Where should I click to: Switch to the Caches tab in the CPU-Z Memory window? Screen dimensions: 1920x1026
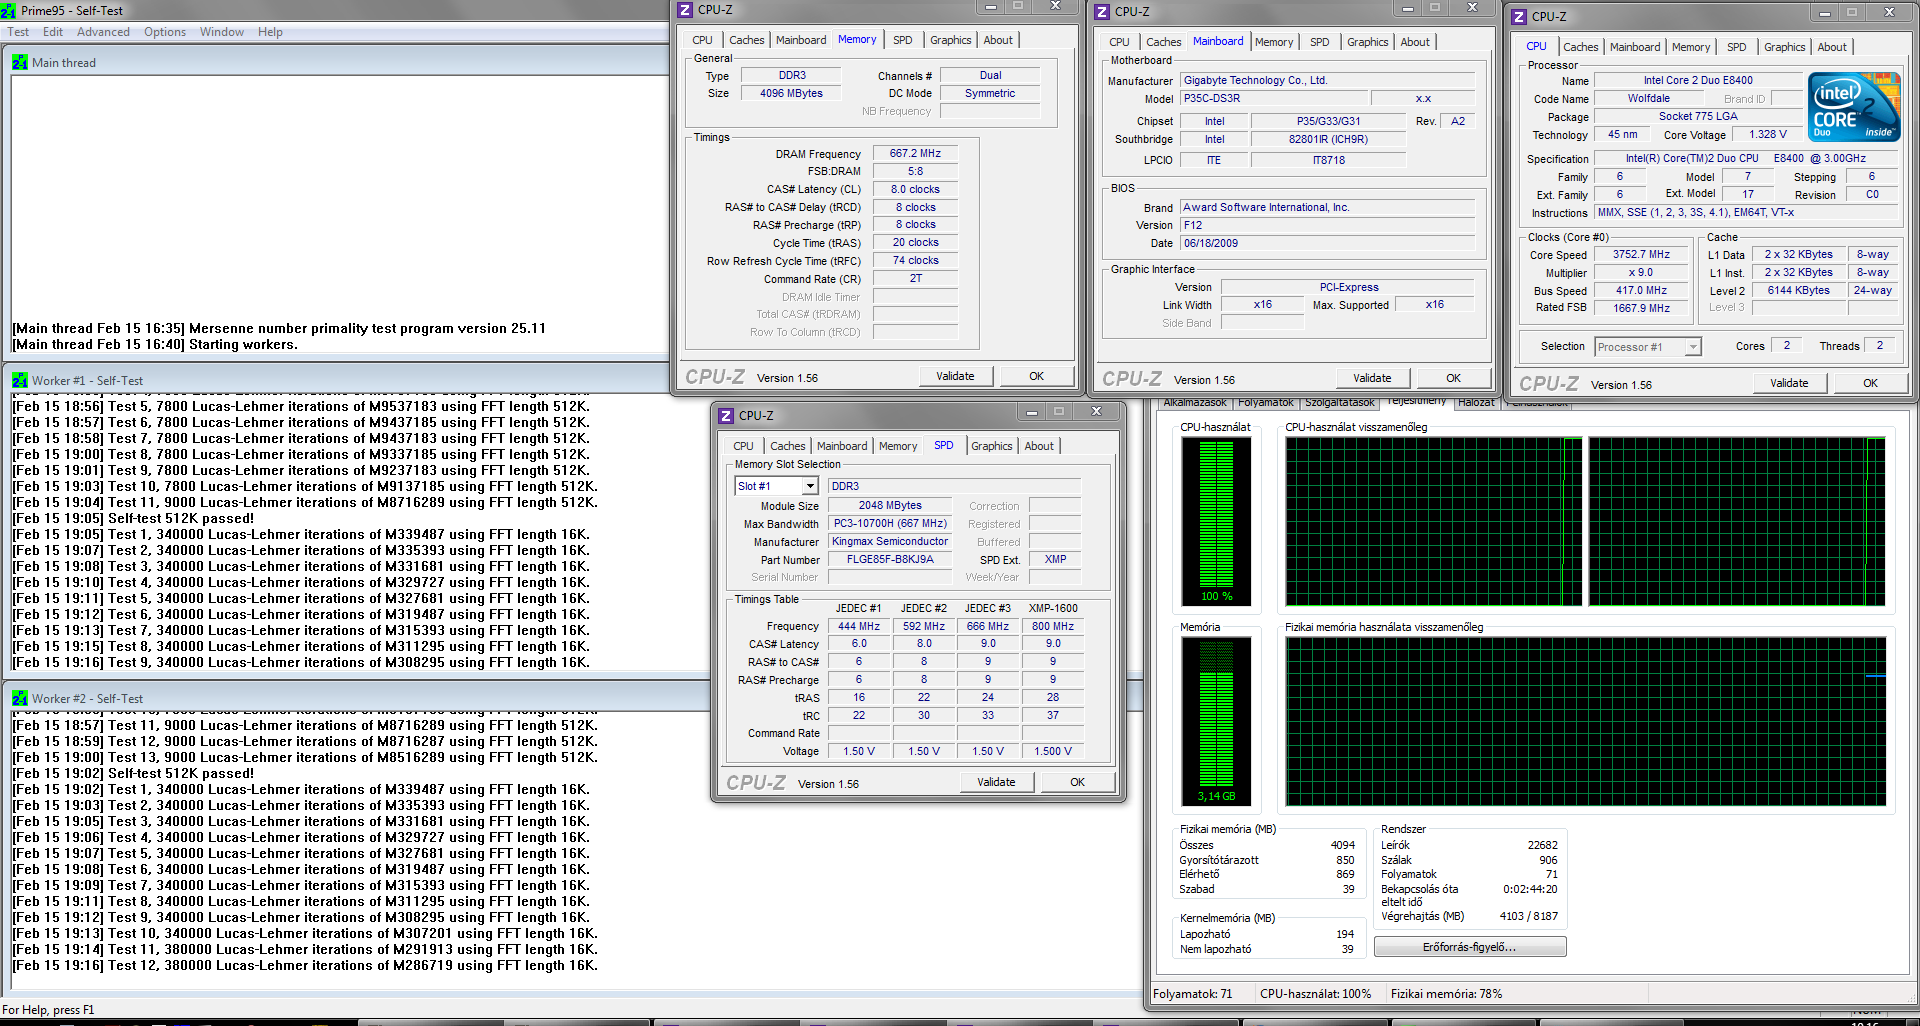(x=746, y=40)
